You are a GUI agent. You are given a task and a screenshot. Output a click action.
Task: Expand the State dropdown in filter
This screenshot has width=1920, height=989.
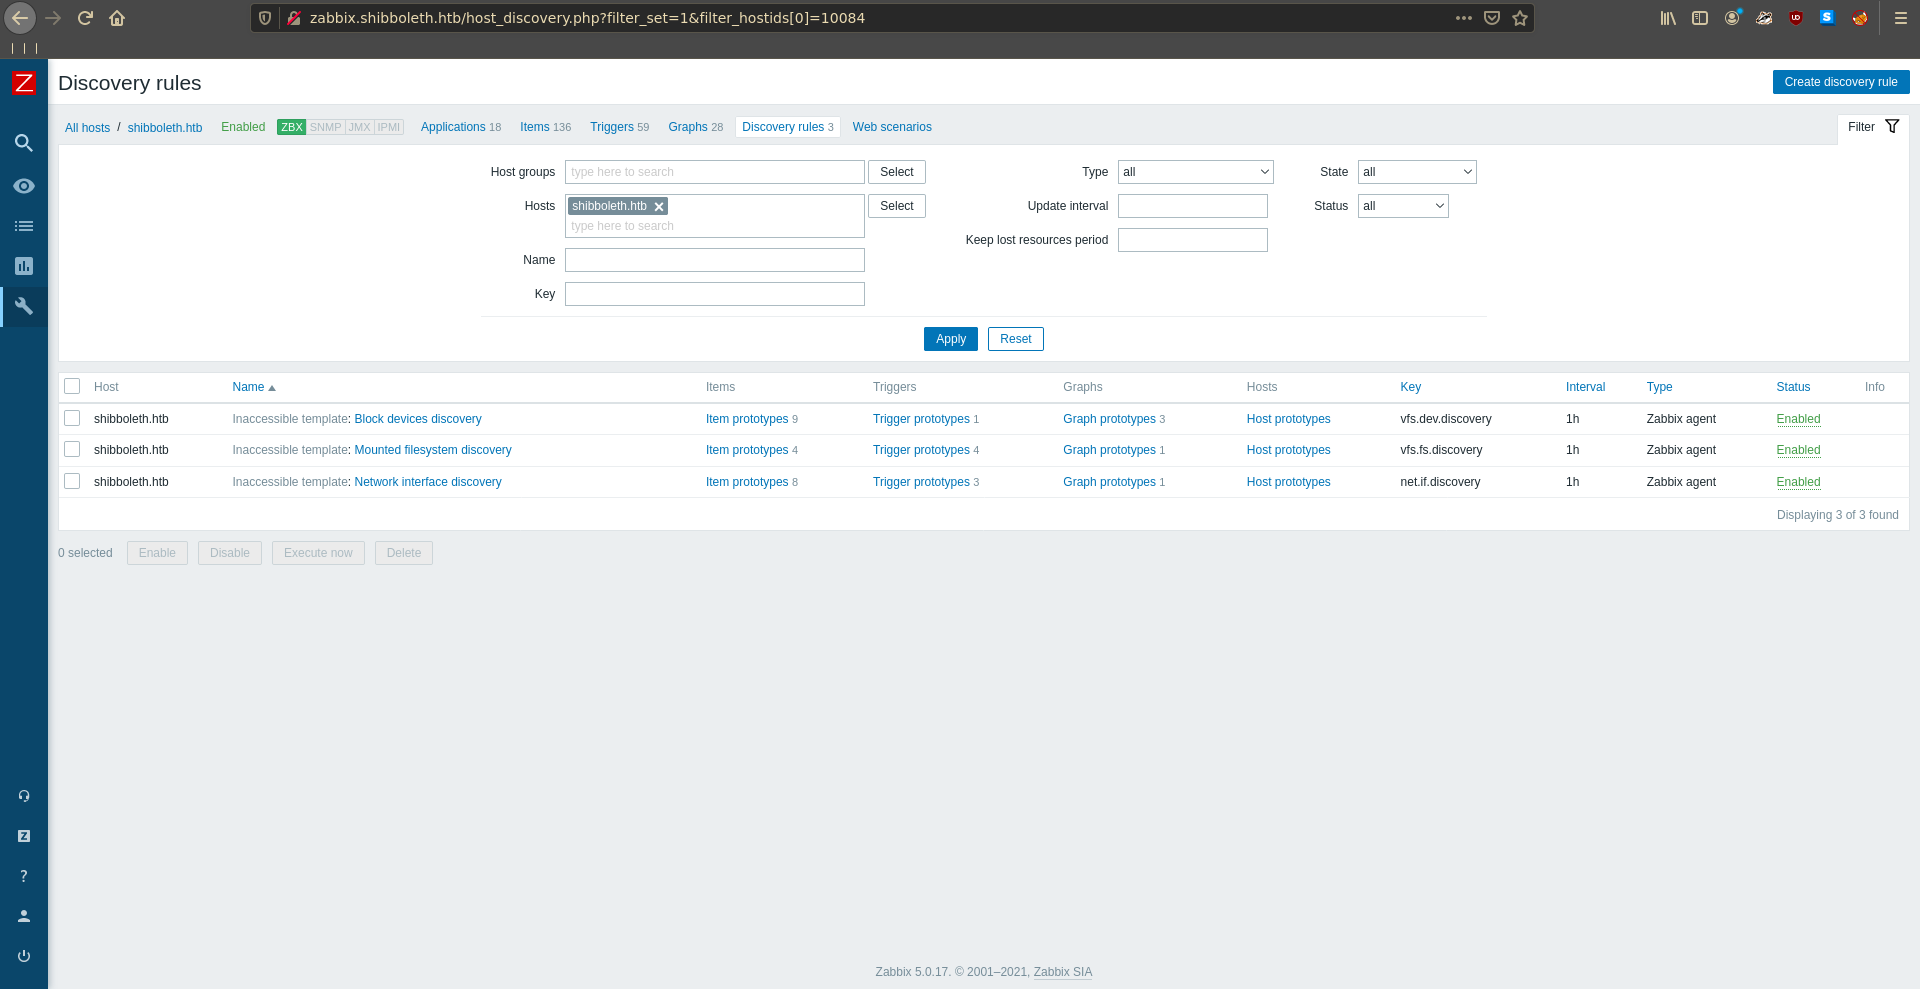(x=1416, y=172)
